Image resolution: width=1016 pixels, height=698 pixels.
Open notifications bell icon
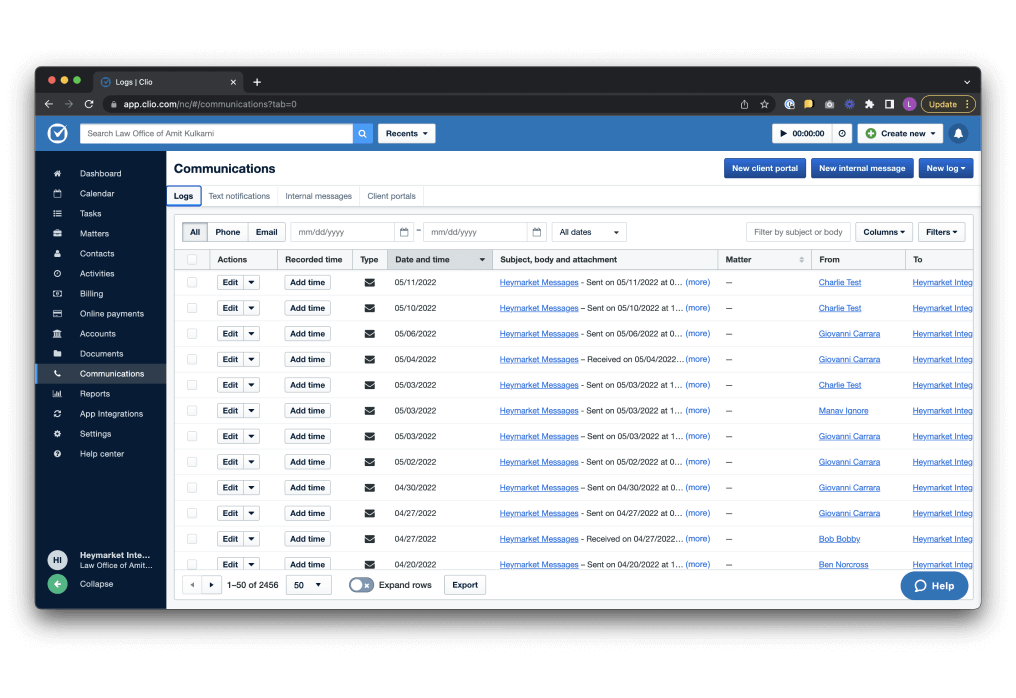point(958,134)
